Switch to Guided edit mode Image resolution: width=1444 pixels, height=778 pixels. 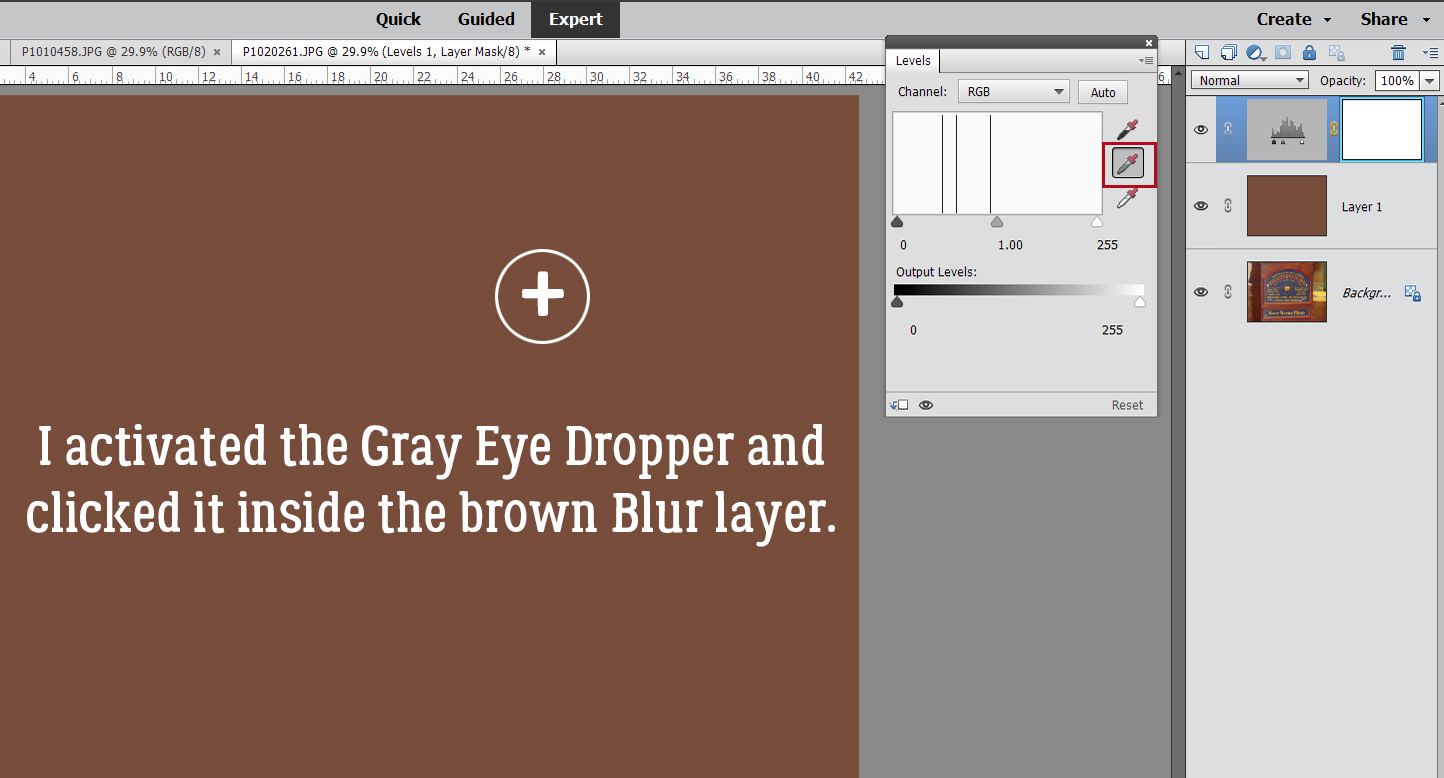point(486,19)
